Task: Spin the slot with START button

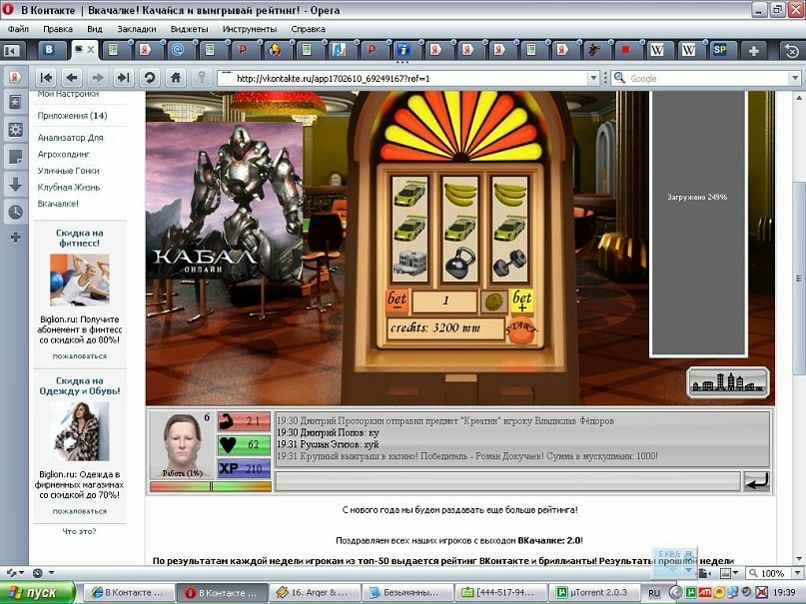Action: point(521,330)
